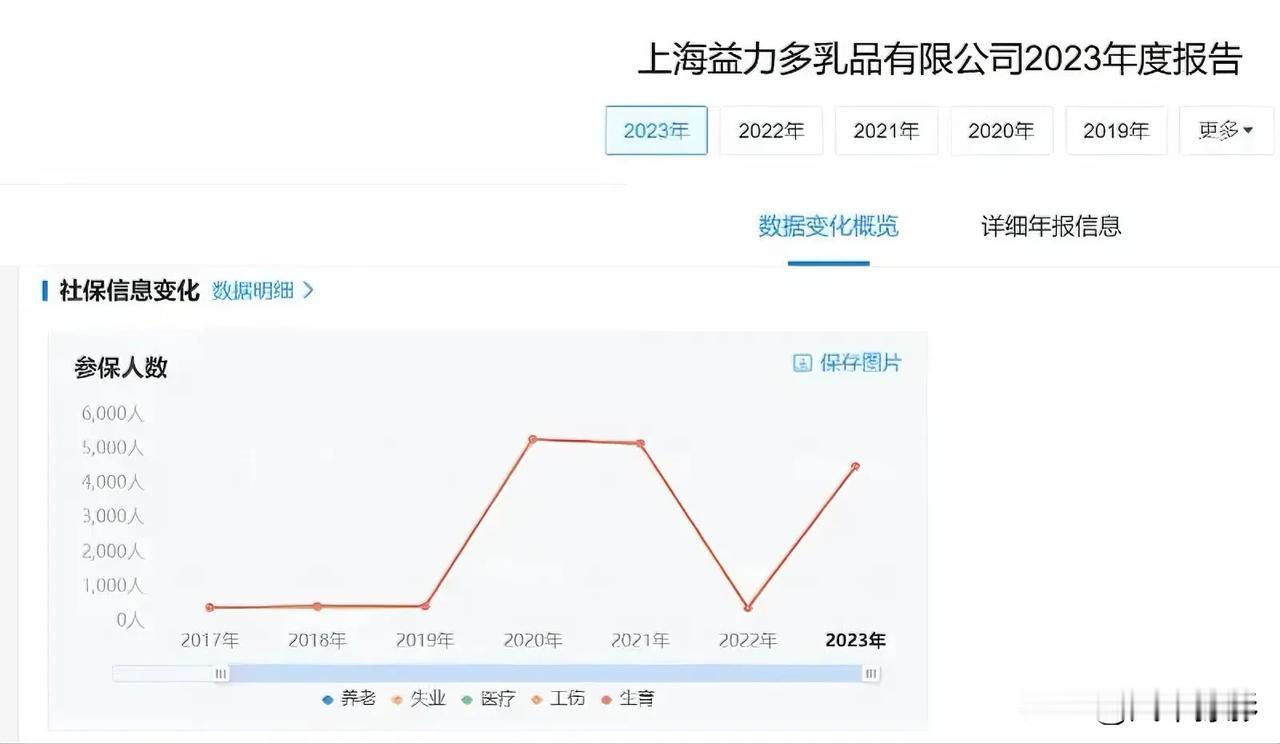The height and width of the screenshot is (744, 1280).
Task: Click the 2022年 x-axis label
Action: [748, 640]
